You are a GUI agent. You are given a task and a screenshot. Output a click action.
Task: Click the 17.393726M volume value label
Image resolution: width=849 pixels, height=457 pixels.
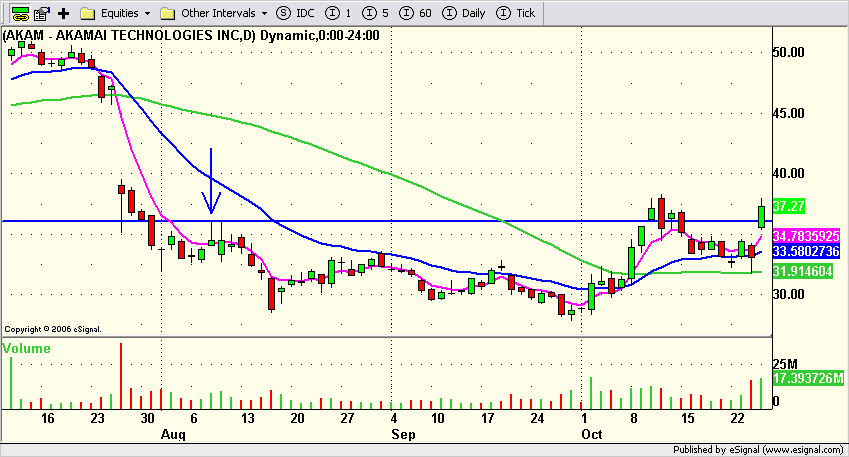pos(808,378)
